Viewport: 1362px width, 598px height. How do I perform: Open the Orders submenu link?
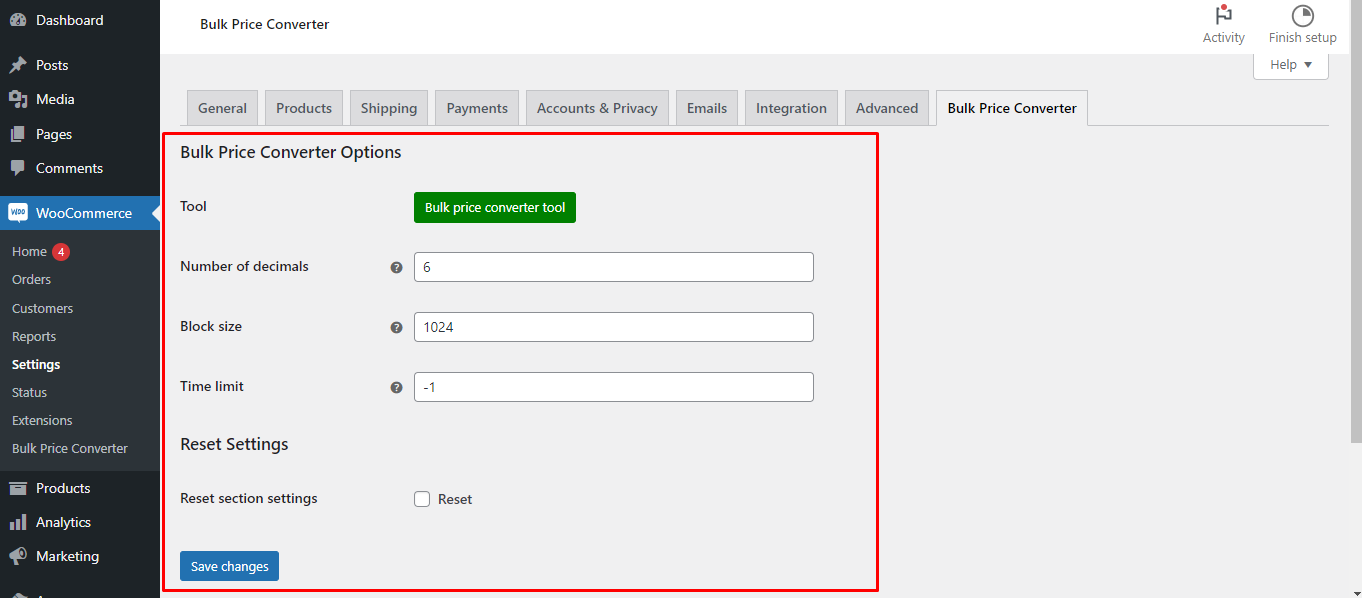tap(31, 280)
